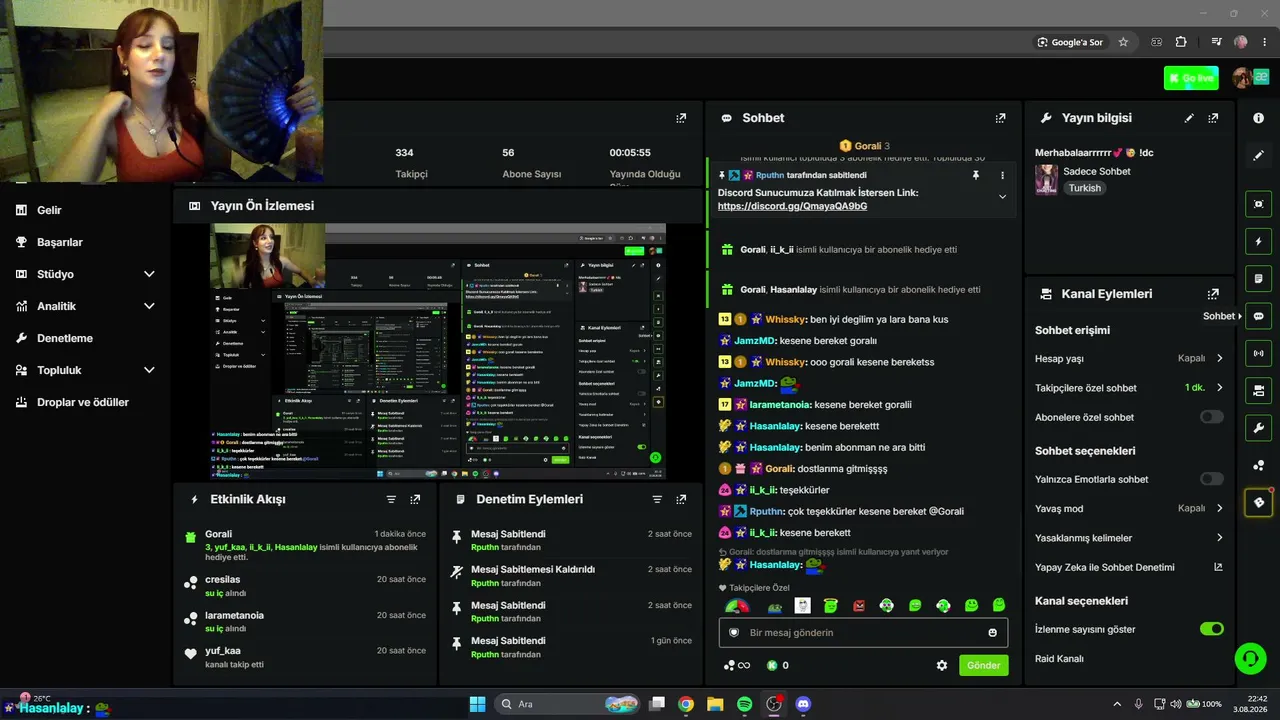Image resolution: width=1280 pixels, height=720 pixels.
Task: Open OBS Studio from the taskbar
Action: (x=773, y=704)
